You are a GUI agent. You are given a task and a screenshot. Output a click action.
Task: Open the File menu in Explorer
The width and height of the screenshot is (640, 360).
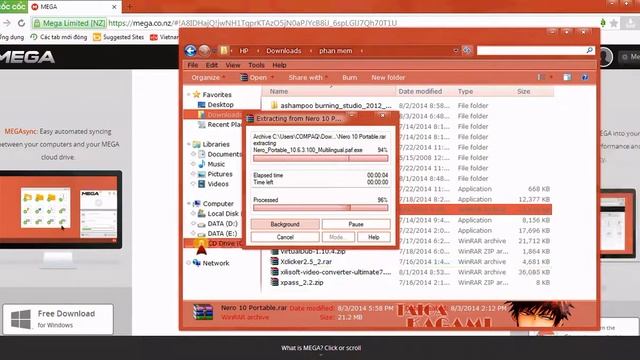193,65
